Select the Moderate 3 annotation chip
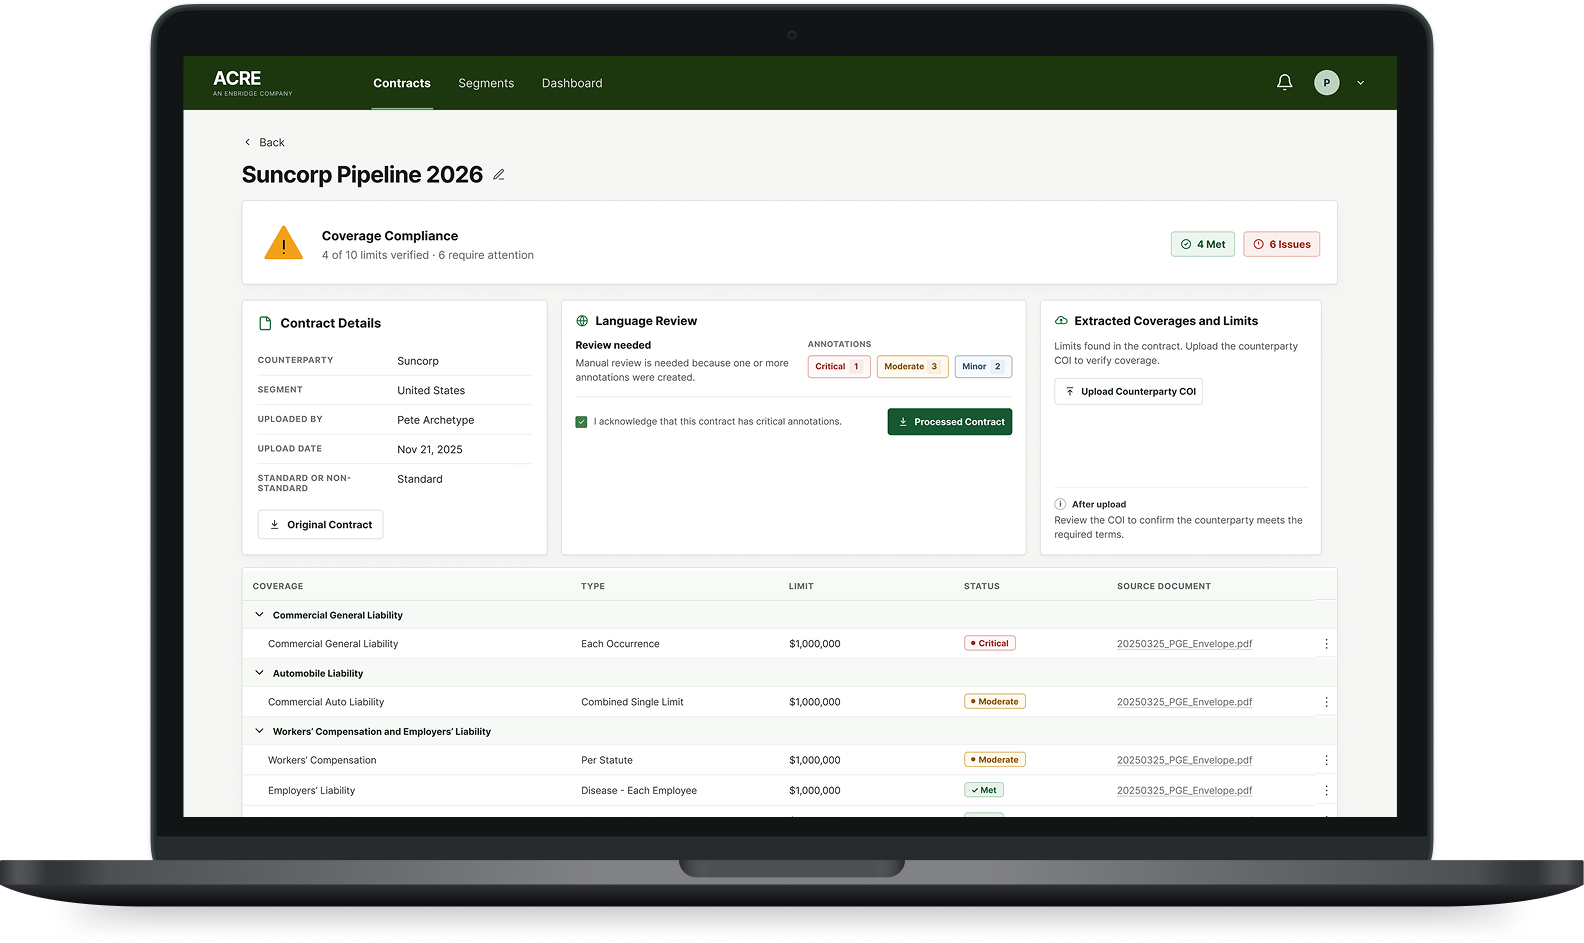The image size is (1584, 943). 912,366
